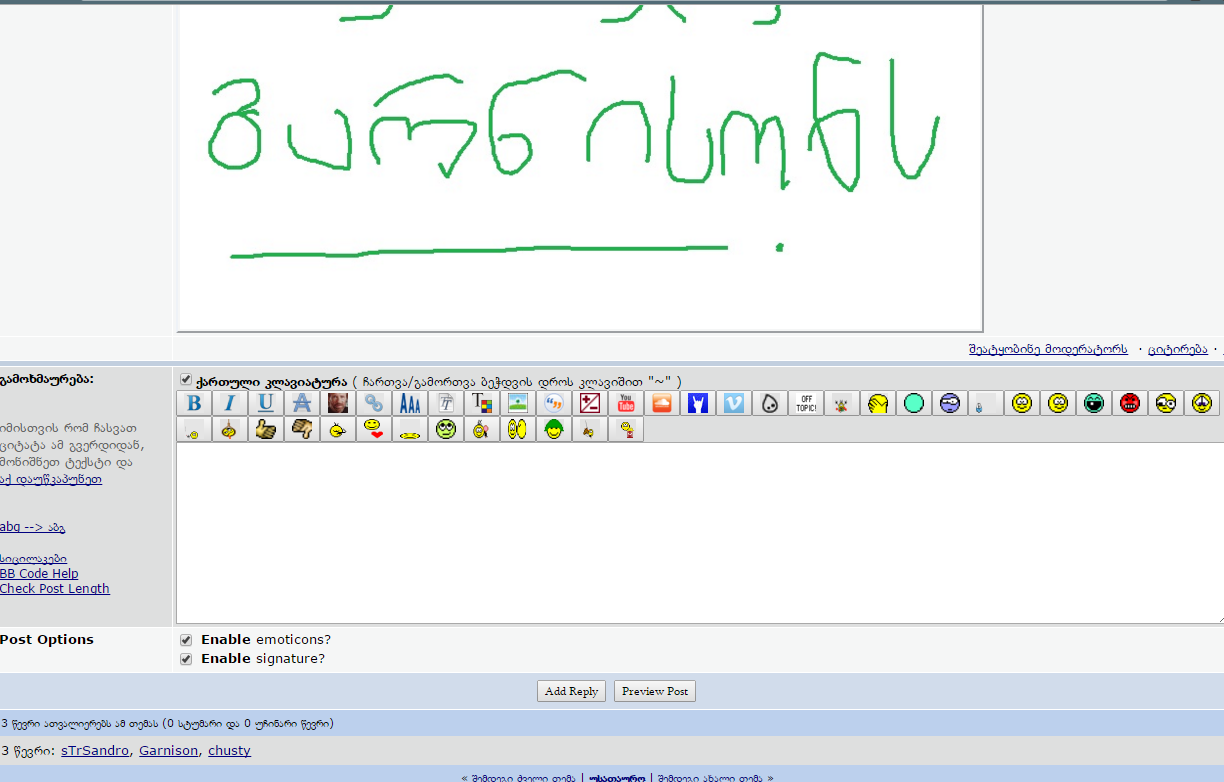Click the abg --> აბგ converter link
This screenshot has width=1224, height=782.
click(33, 527)
